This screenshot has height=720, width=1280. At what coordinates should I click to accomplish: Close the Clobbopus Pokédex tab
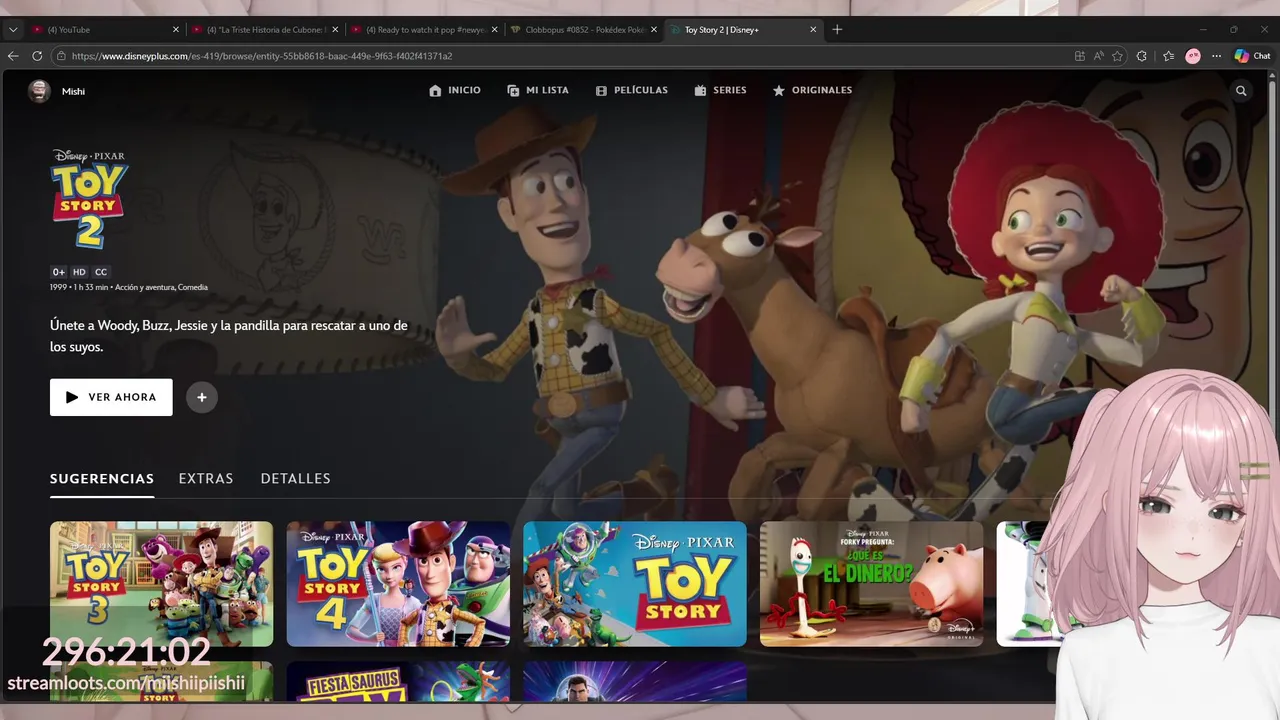tap(654, 30)
